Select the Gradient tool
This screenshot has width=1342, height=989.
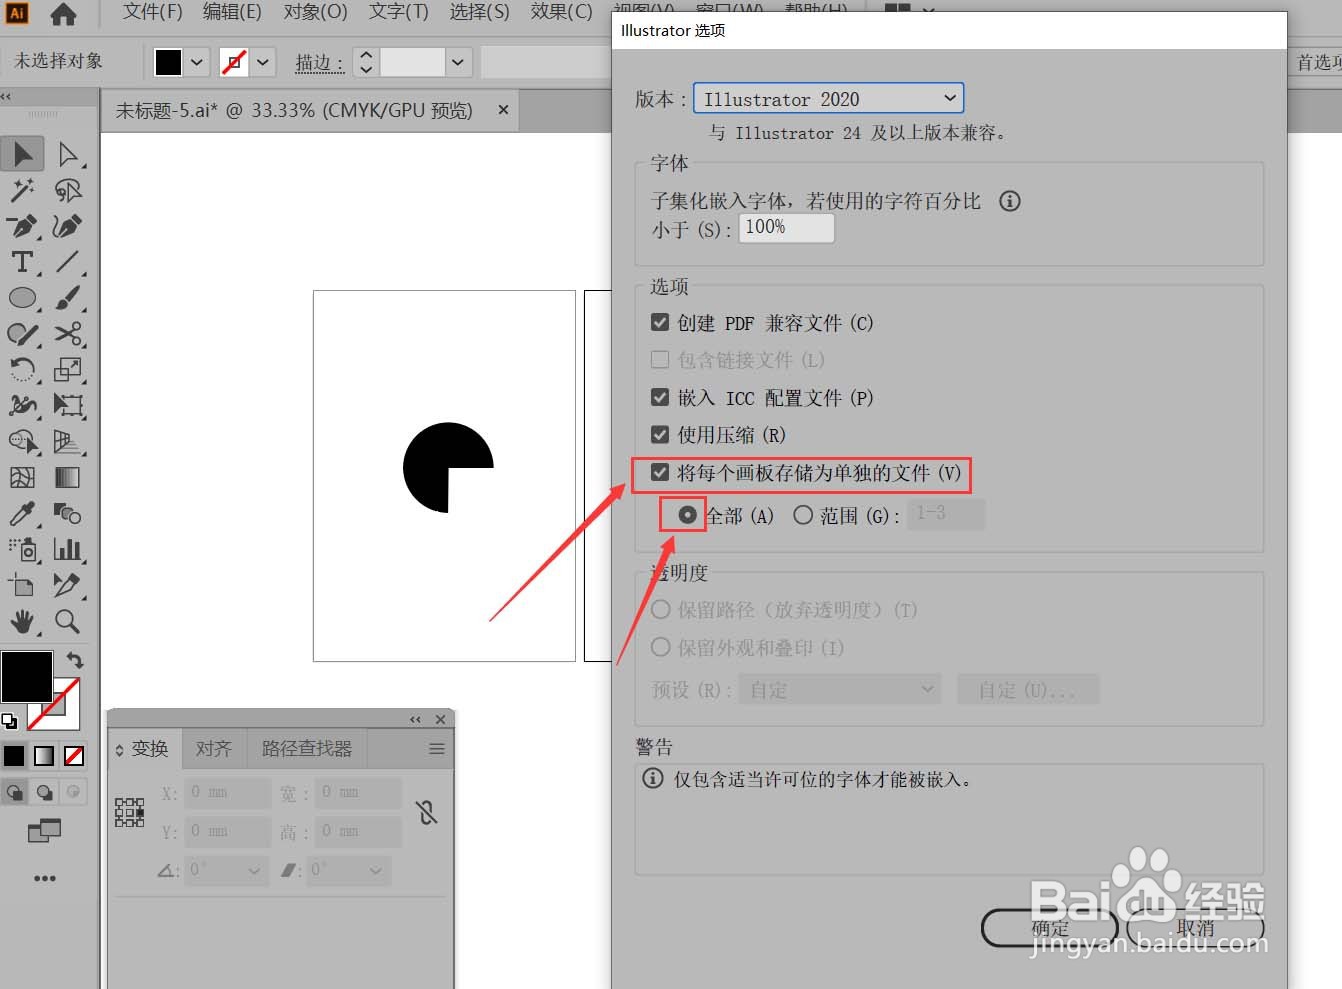tap(67, 478)
